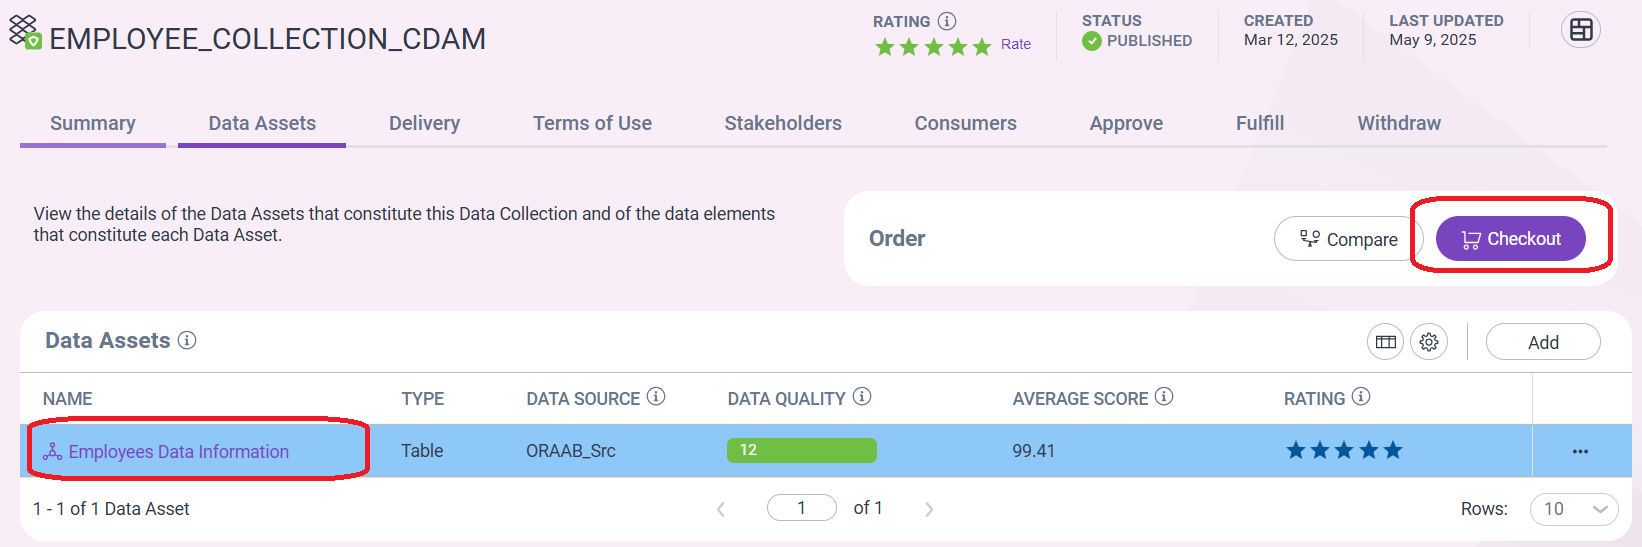Open the Data Assets section info icon
Screen dimensions: 1642x547
(187, 340)
